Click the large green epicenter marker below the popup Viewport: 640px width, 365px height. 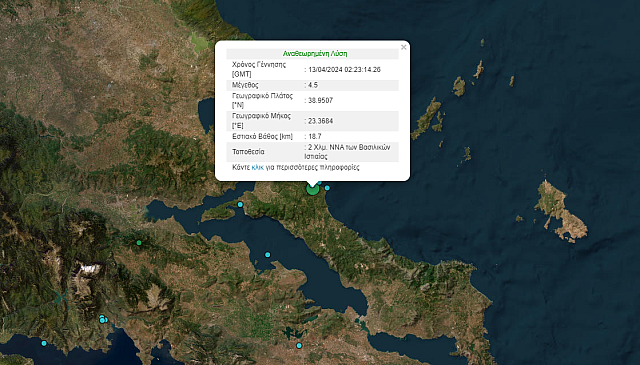pos(313,189)
